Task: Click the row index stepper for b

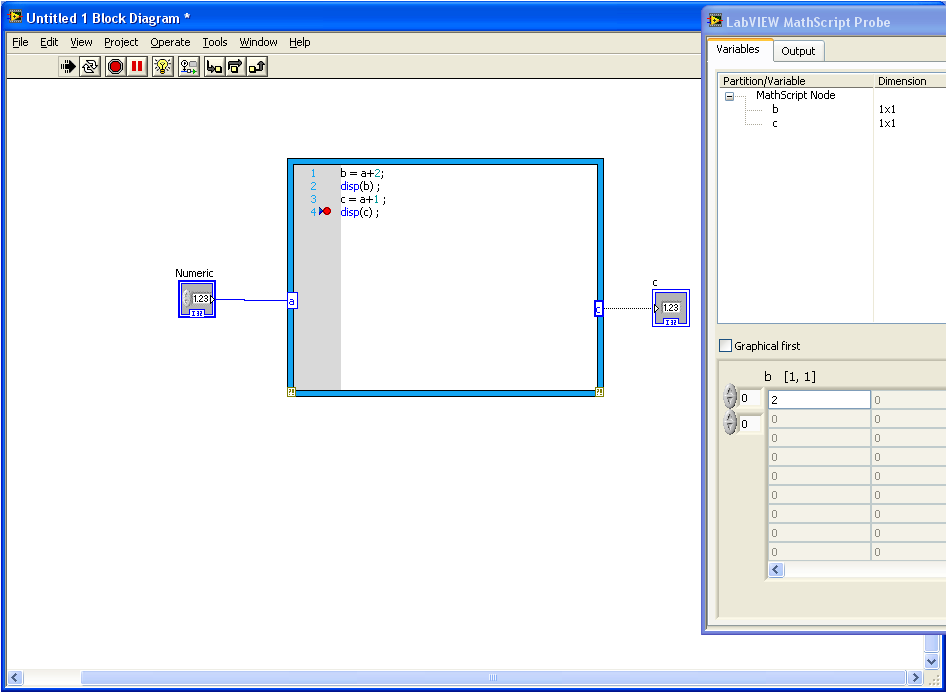Action: (x=730, y=399)
